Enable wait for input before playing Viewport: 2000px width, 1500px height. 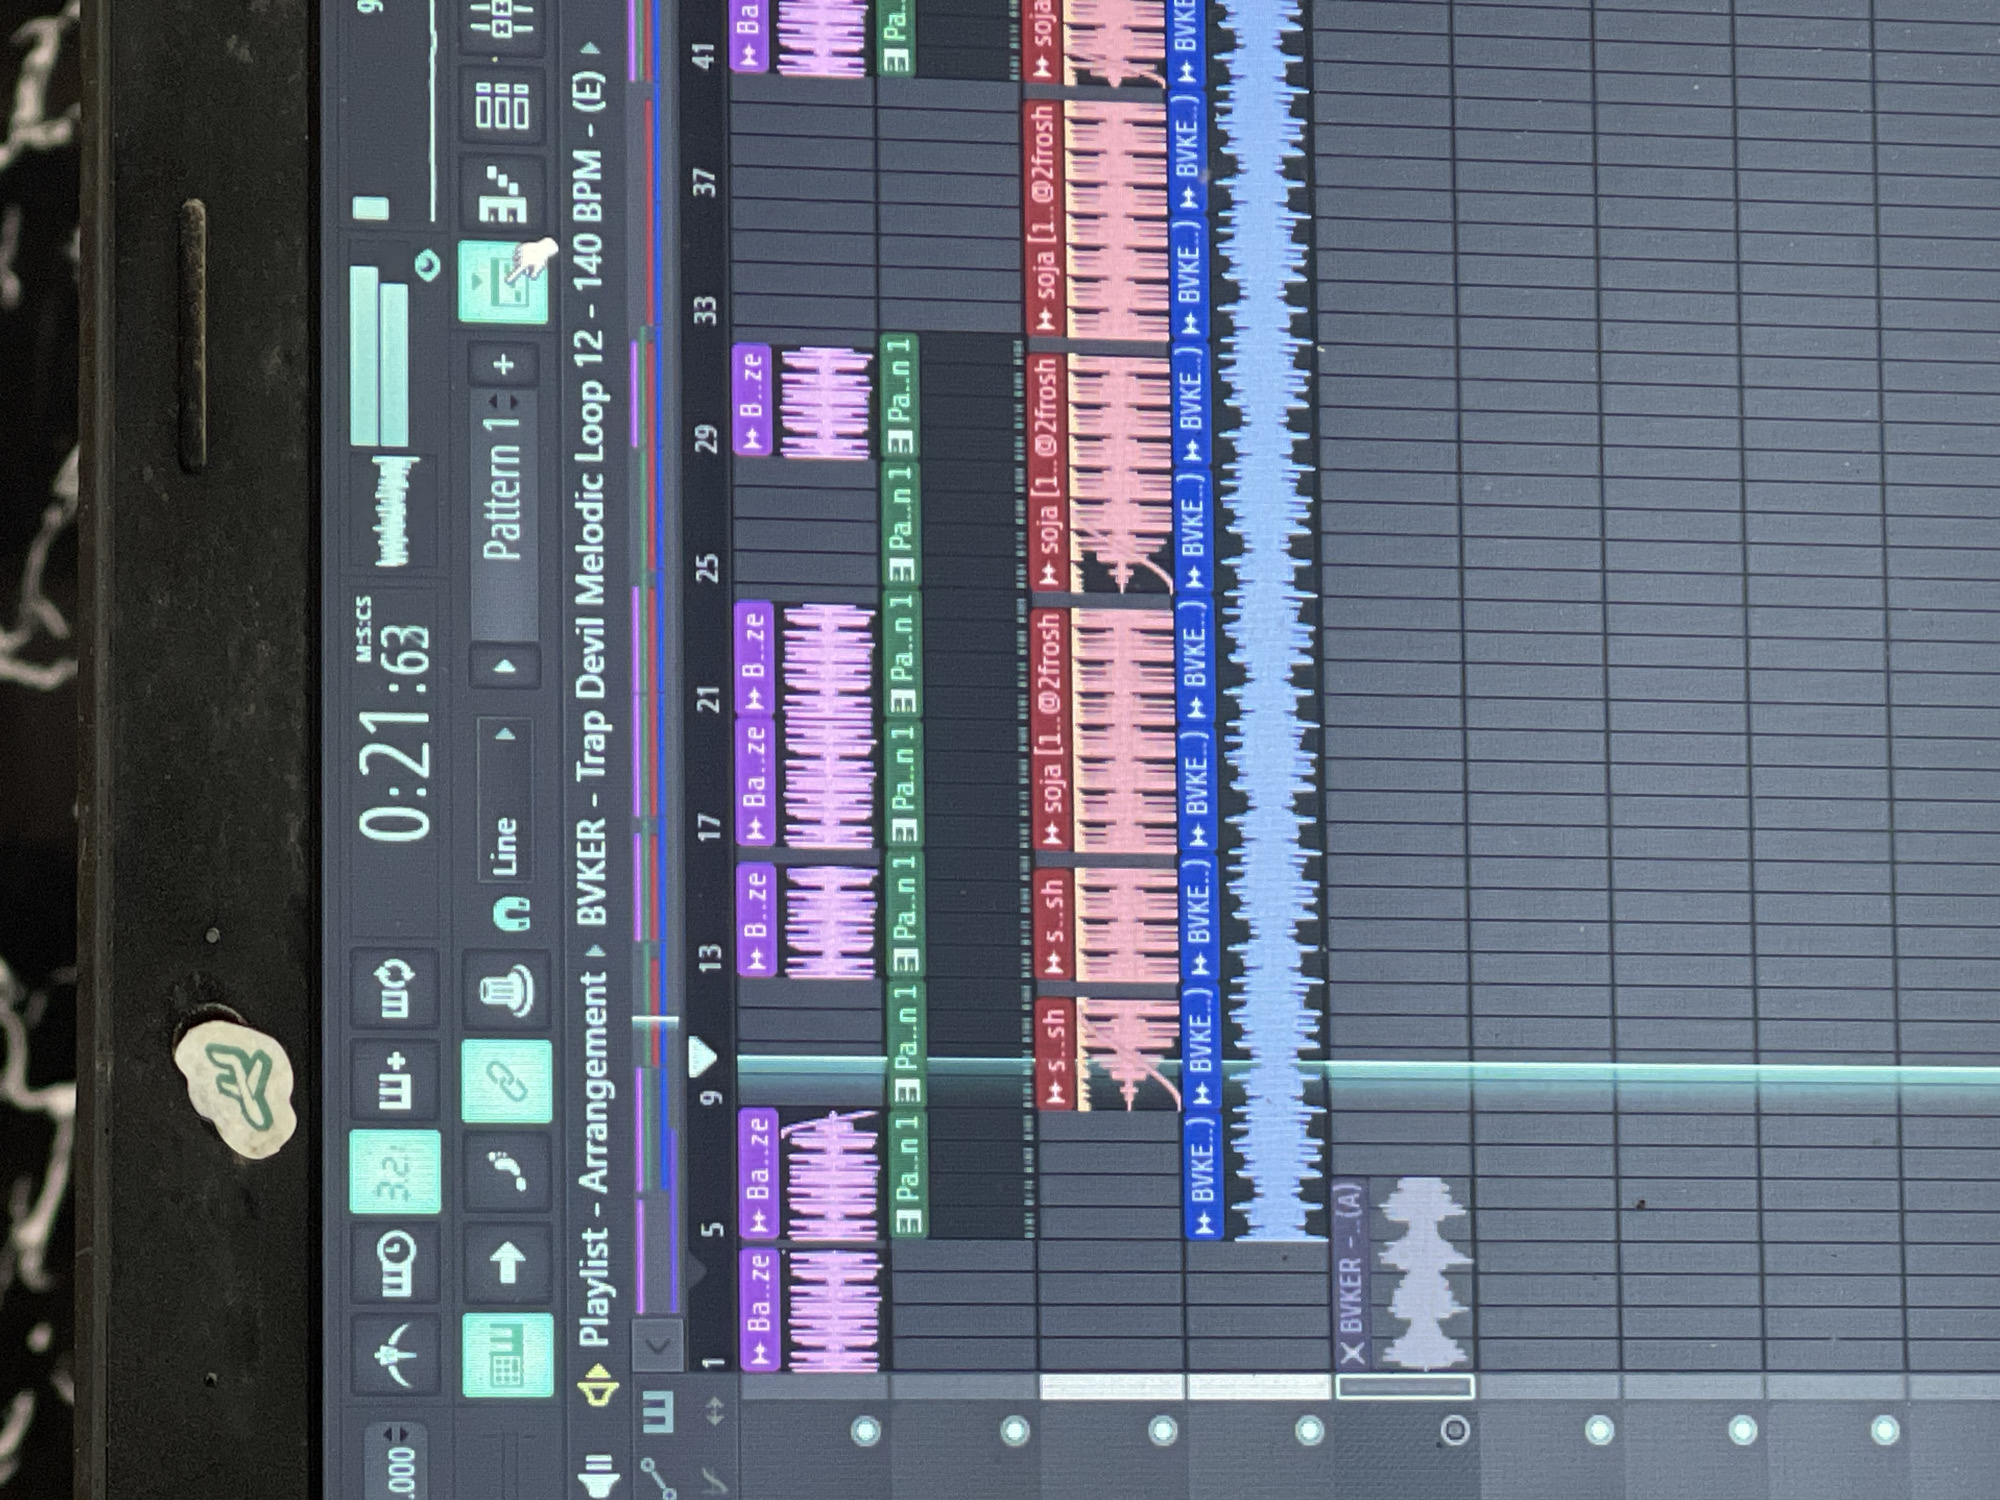pos(396,1263)
